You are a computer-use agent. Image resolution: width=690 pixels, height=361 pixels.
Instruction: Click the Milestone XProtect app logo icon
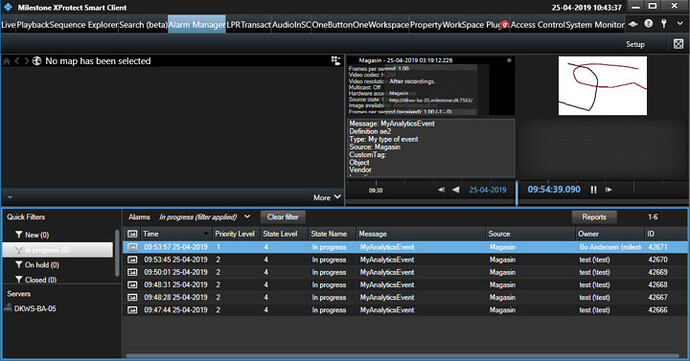point(8,7)
